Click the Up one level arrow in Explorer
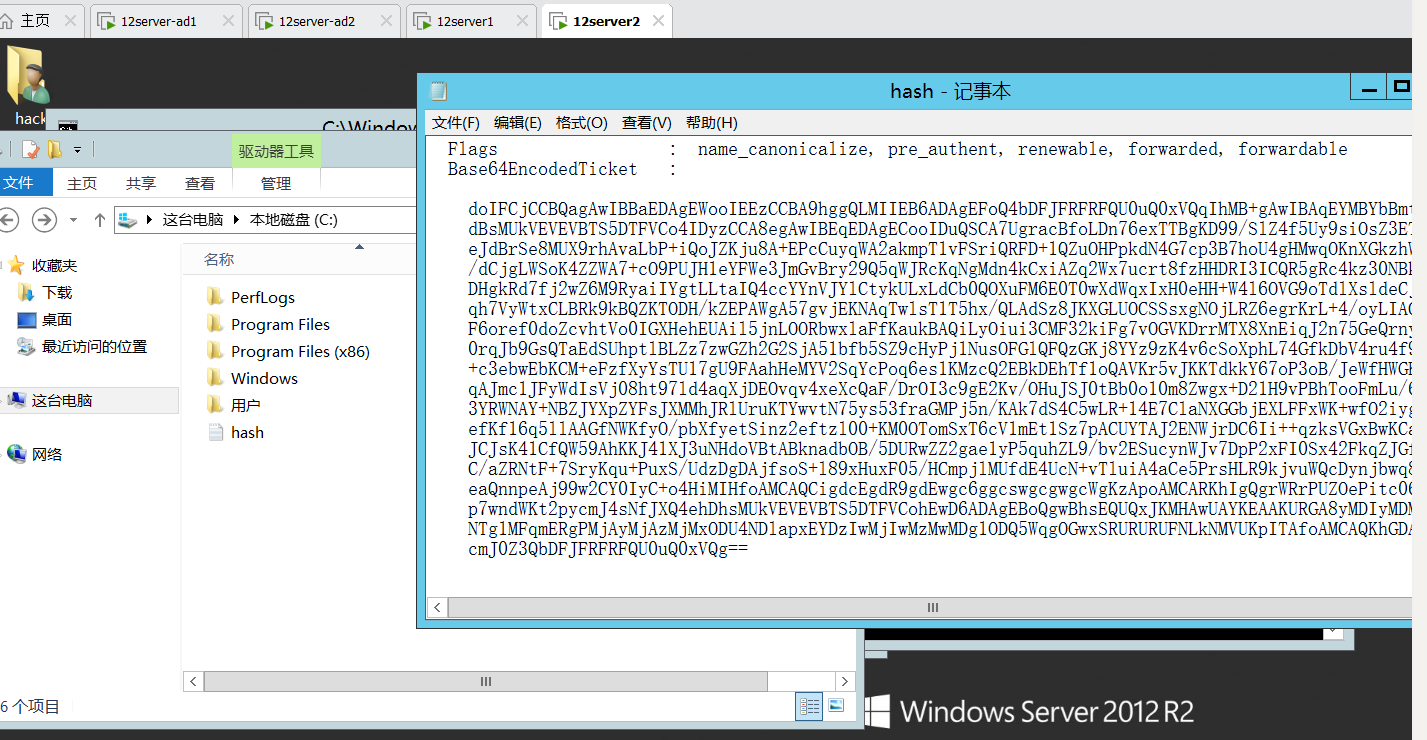This screenshot has height=740, width=1427. click(100, 219)
